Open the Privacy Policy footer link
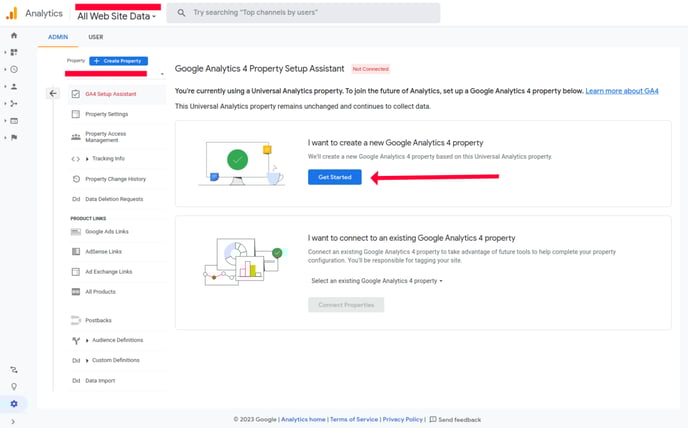688x428 pixels. 402,419
